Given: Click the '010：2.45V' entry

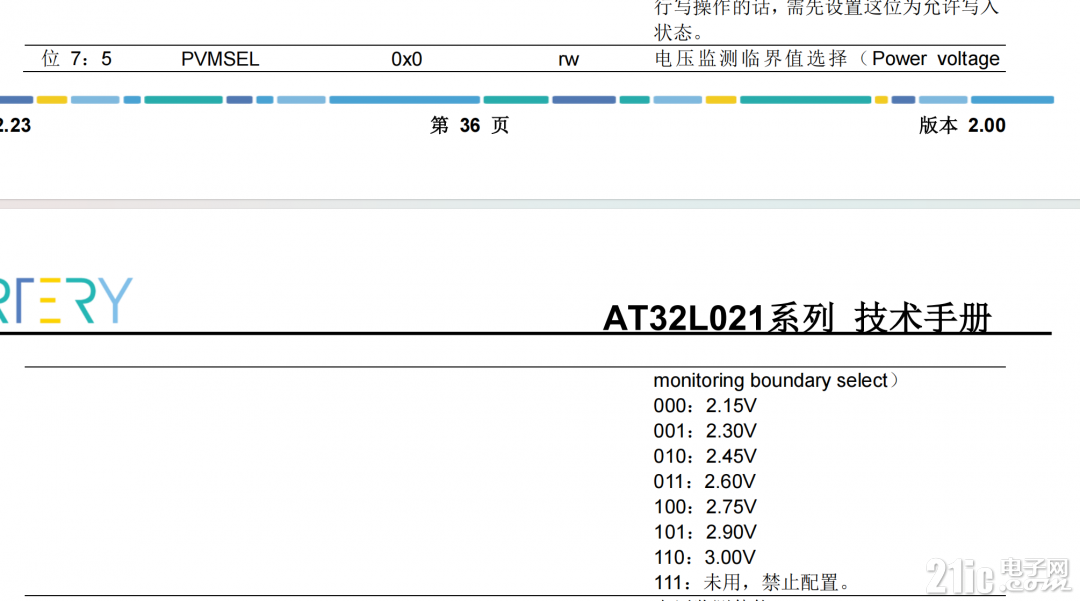Looking at the screenshot, I should click(705, 456).
